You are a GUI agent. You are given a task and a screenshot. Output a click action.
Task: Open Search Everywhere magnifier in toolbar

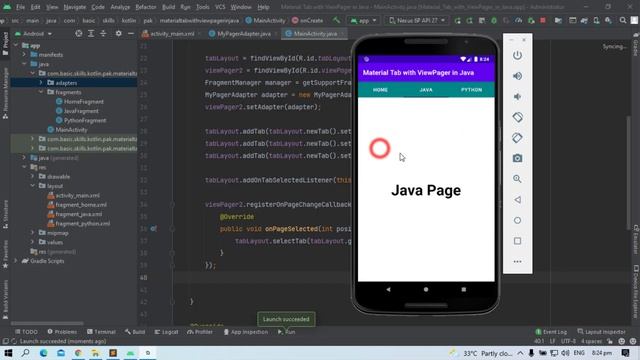click(623, 20)
